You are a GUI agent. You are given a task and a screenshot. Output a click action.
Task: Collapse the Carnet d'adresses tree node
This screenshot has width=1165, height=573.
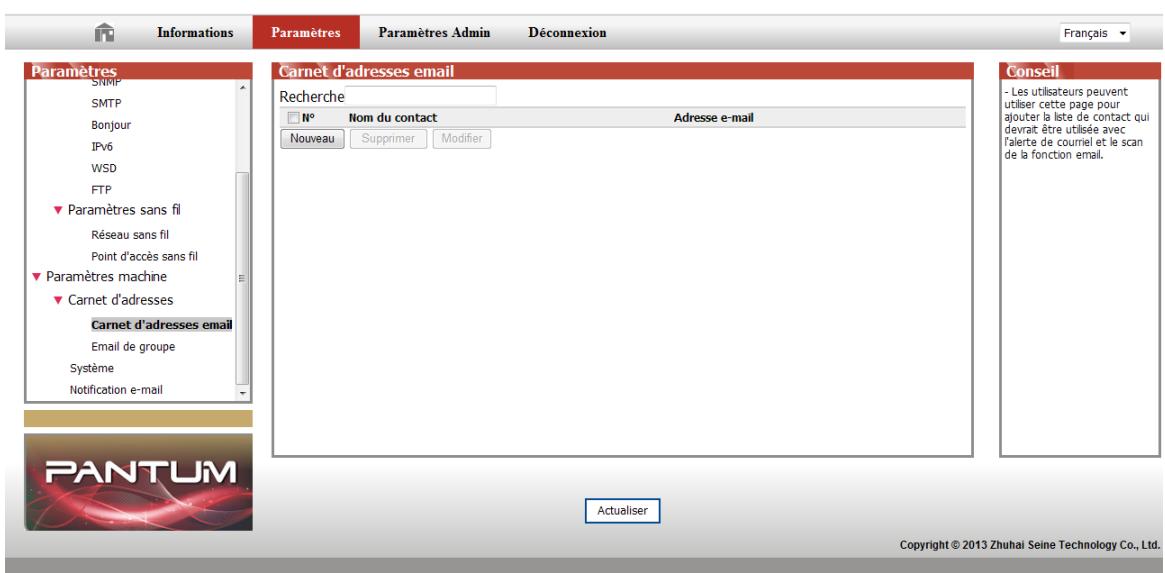[58, 300]
